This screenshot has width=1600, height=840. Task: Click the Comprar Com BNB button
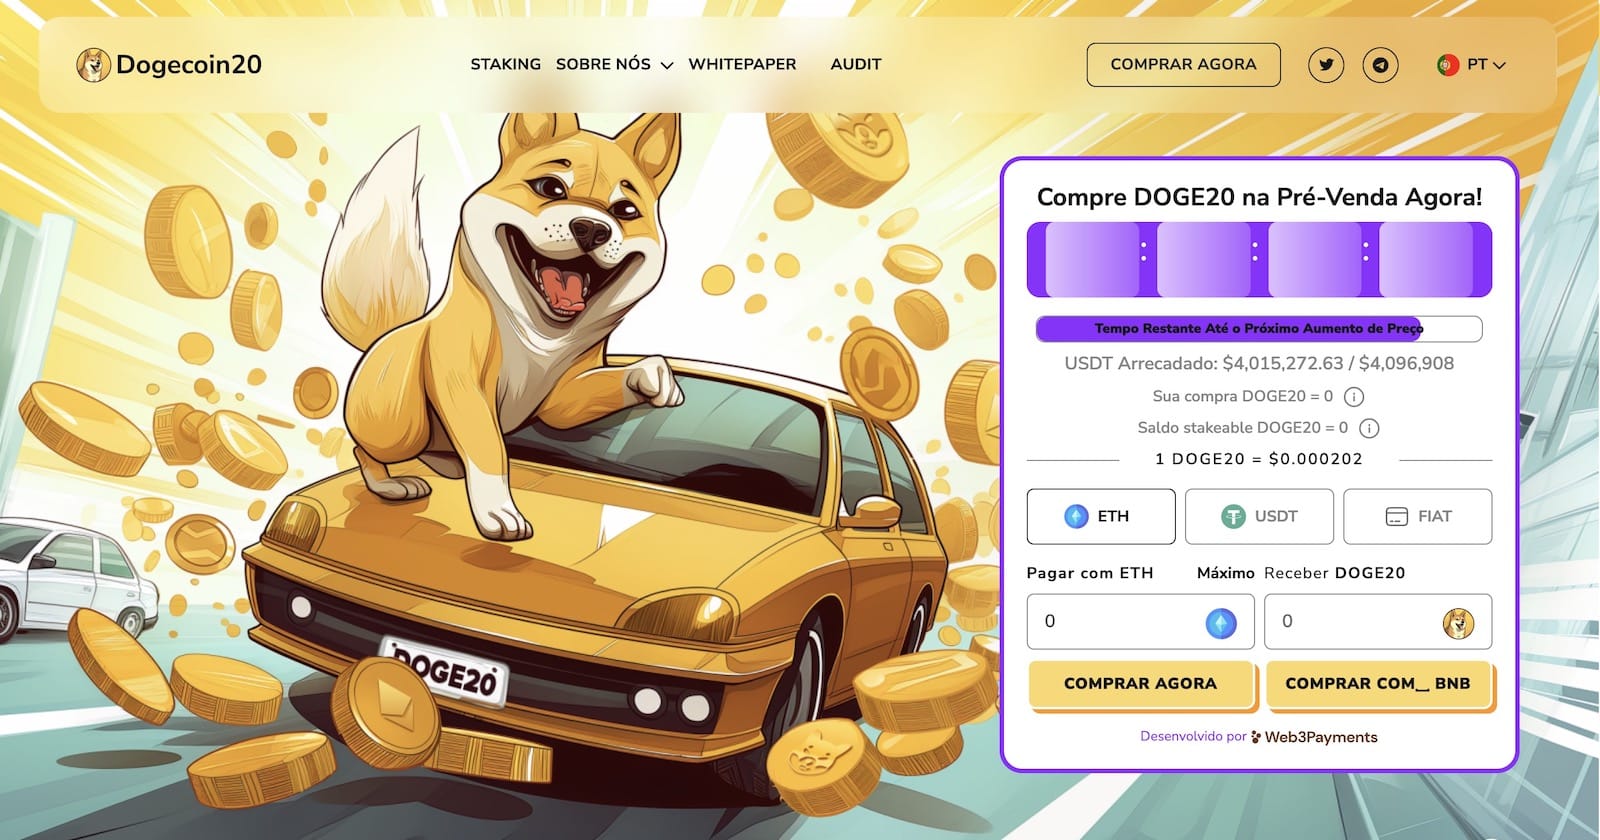click(1378, 684)
